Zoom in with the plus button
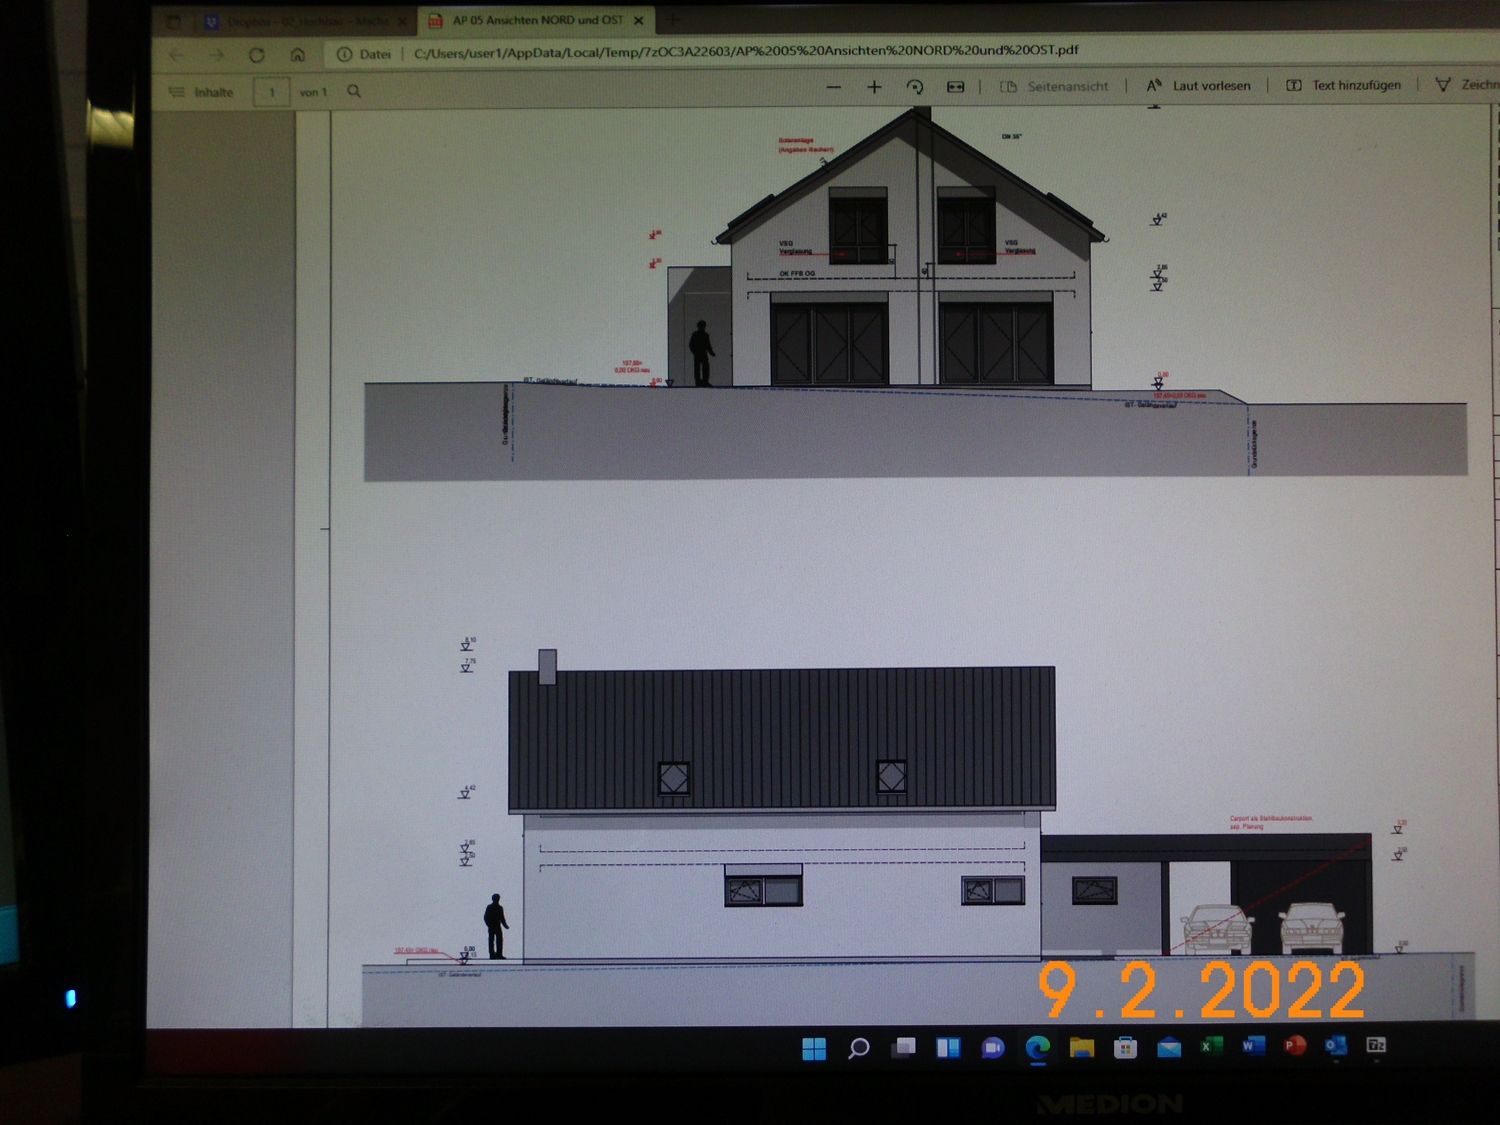This screenshot has width=1500, height=1125. pyautogui.click(x=874, y=88)
